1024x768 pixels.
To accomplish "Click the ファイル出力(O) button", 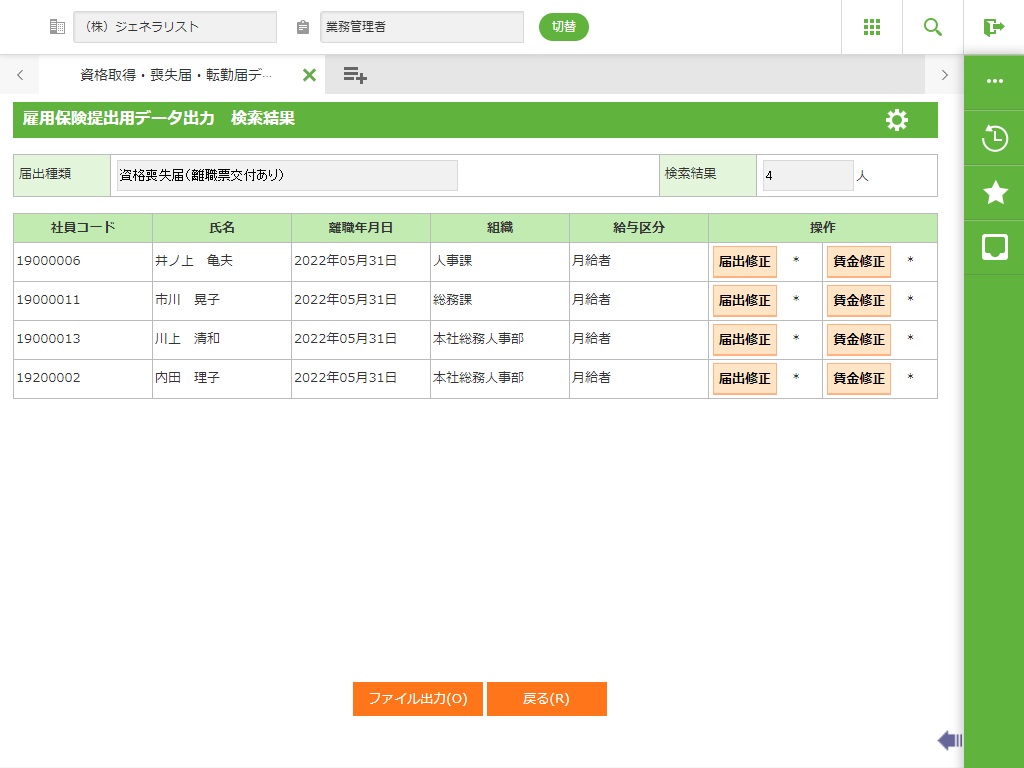I will (x=418, y=699).
